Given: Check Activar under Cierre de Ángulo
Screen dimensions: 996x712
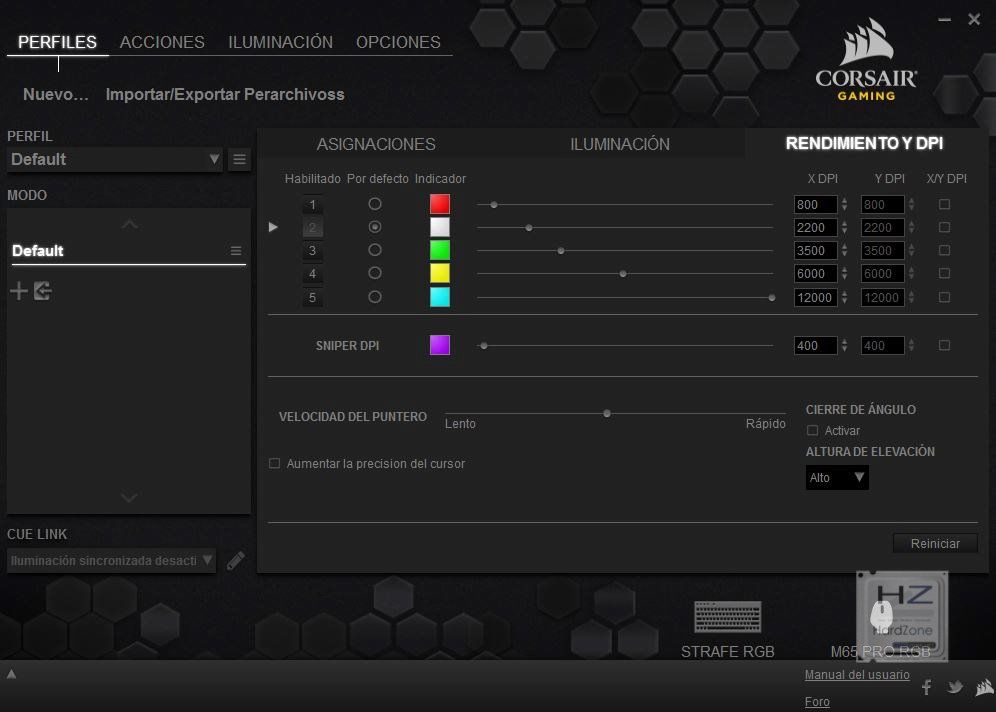Looking at the screenshot, I should 812,431.
